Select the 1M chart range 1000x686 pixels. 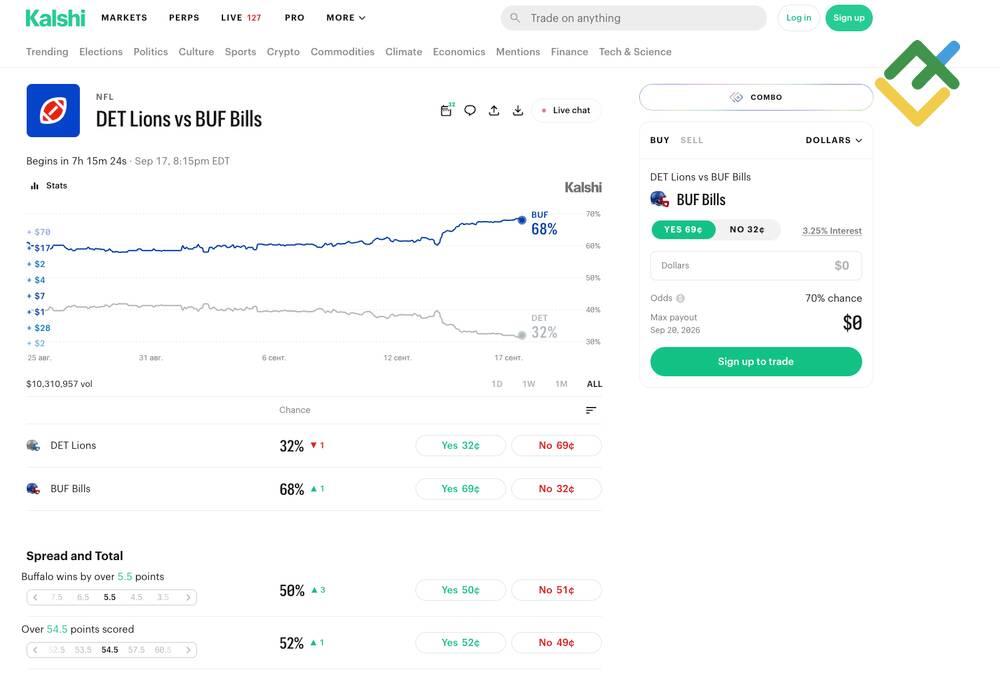tap(561, 384)
